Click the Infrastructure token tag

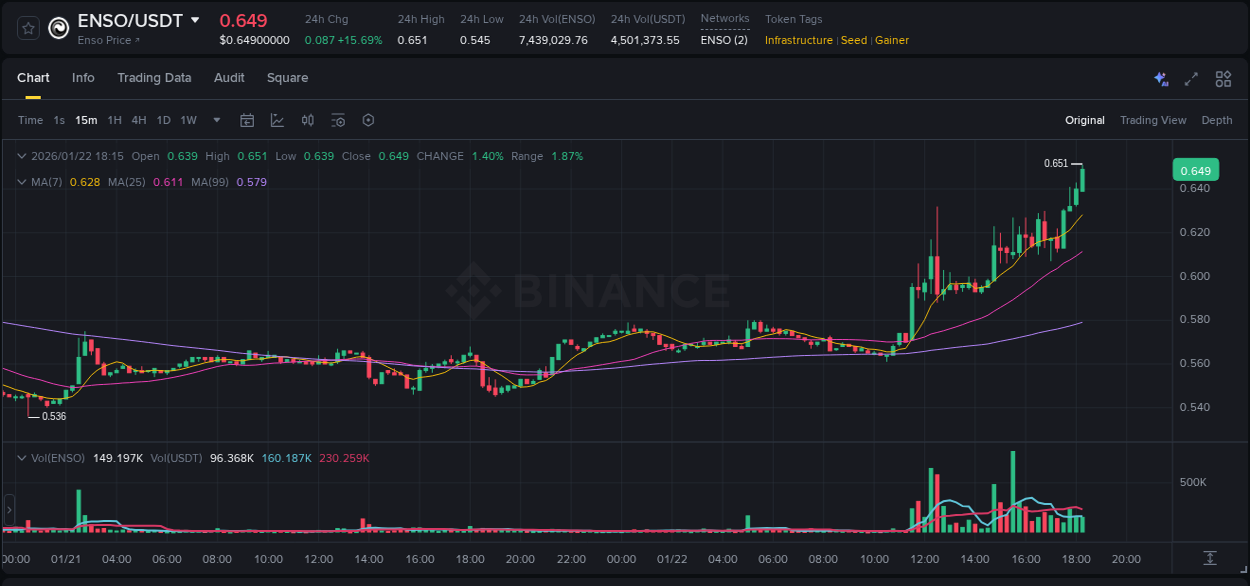pos(798,40)
